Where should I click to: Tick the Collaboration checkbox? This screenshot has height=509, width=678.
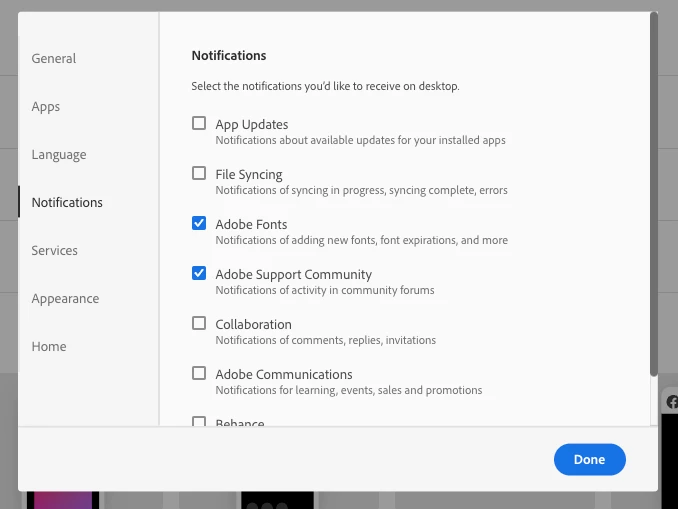tap(199, 323)
